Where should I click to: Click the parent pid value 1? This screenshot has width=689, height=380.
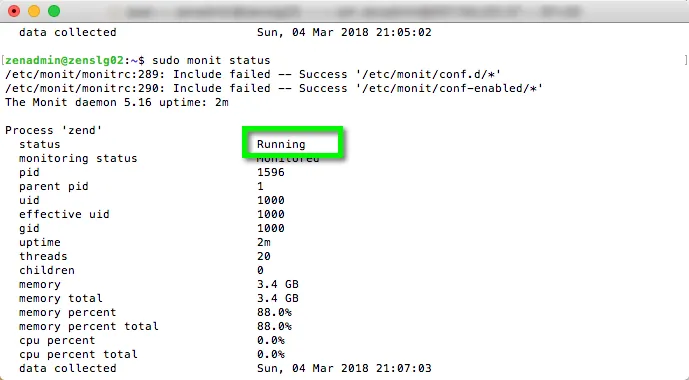point(260,186)
